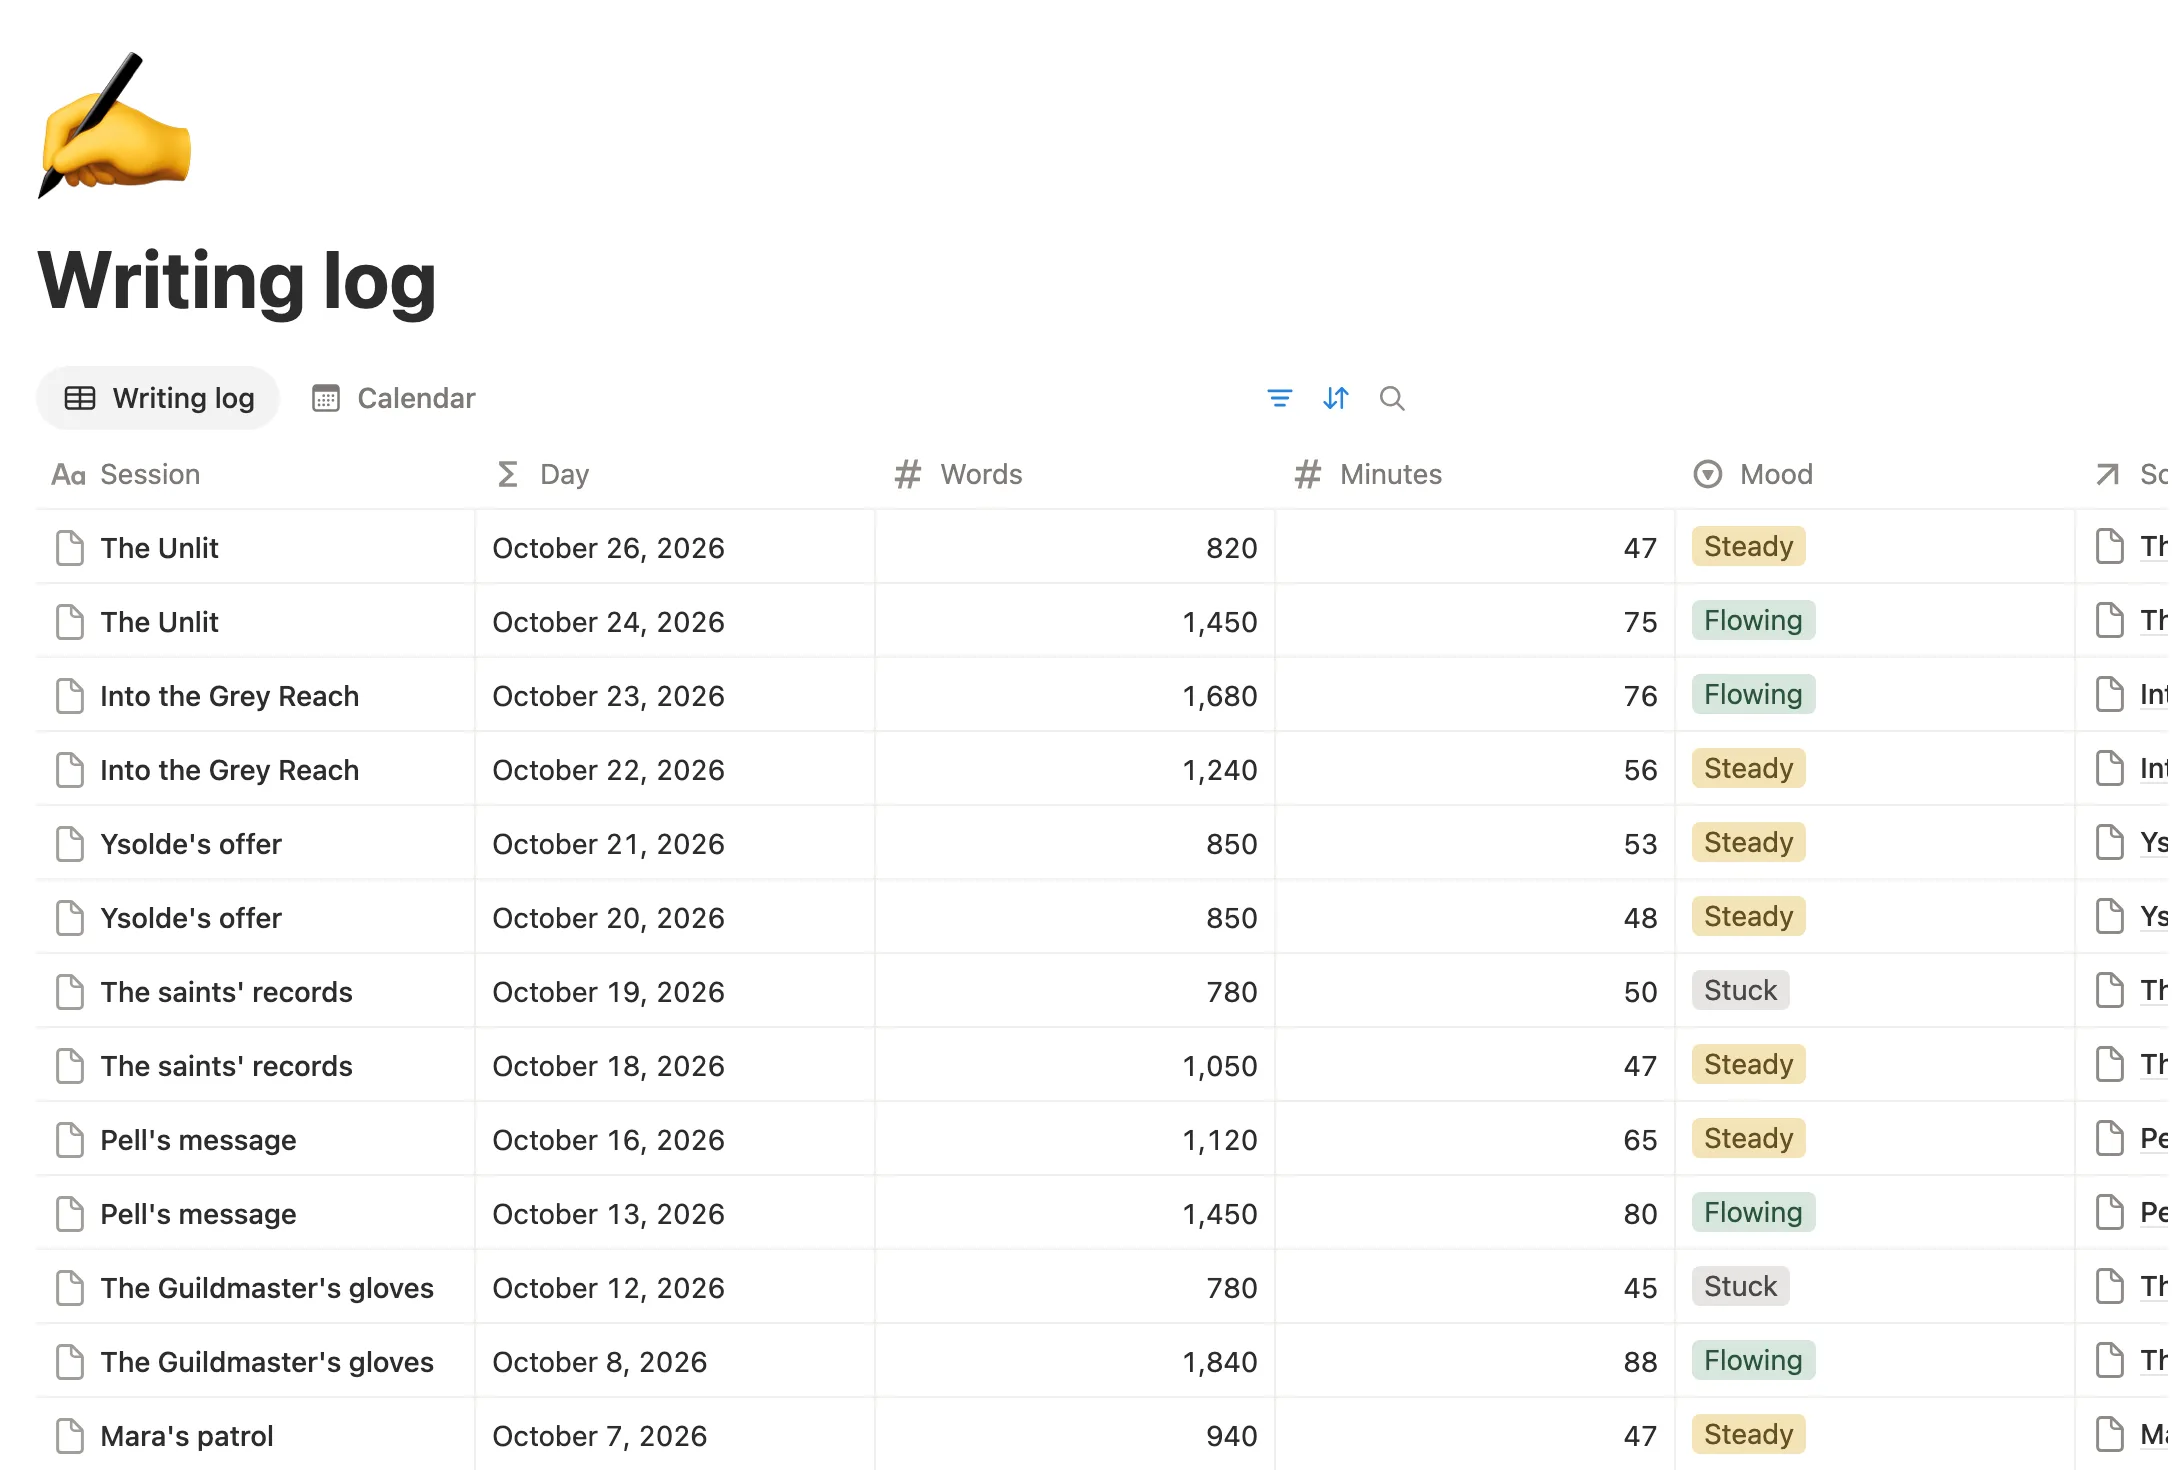Select the 940 words cell
2180x1470 pixels.
coord(1075,1436)
